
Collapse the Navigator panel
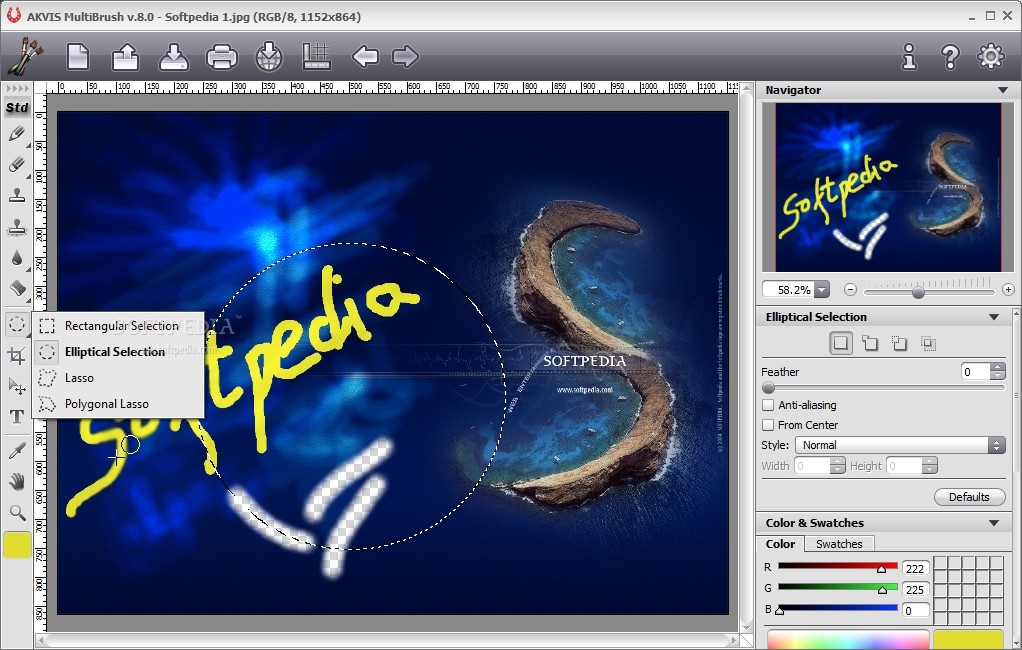[1002, 90]
